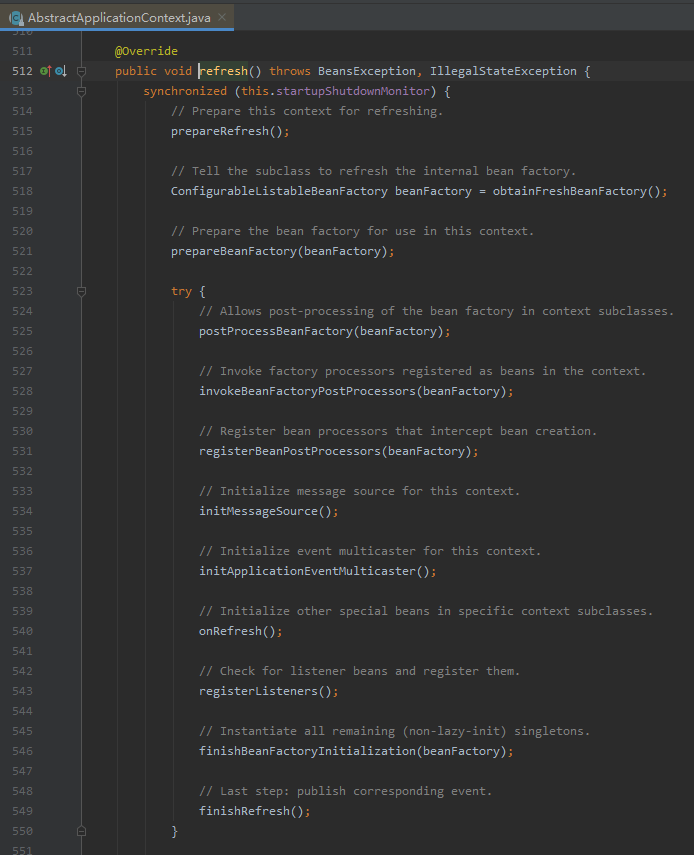
Task: Click comment 'Initialize event multicaster'
Action: (x=370, y=551)
